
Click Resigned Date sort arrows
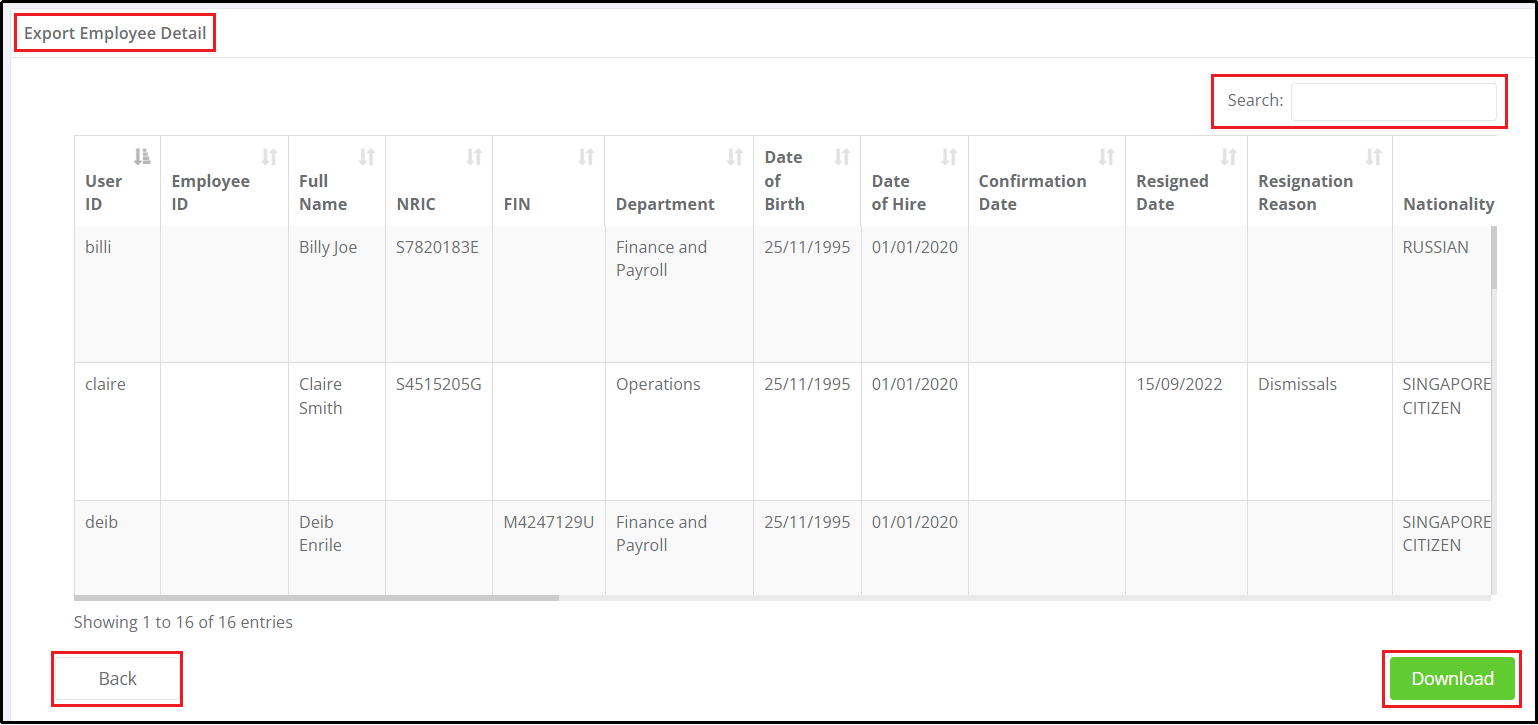(1229, 156)
